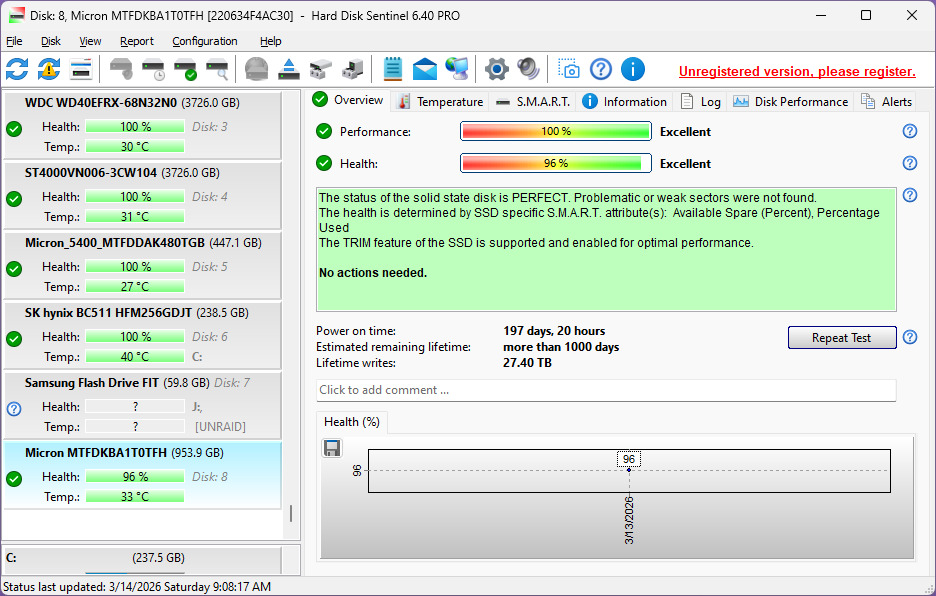The height and width of the screenshot is (596, 936).
Task: Click the loudspeaker sound icon
Action: pyautogui.click(x=528, y=69)
